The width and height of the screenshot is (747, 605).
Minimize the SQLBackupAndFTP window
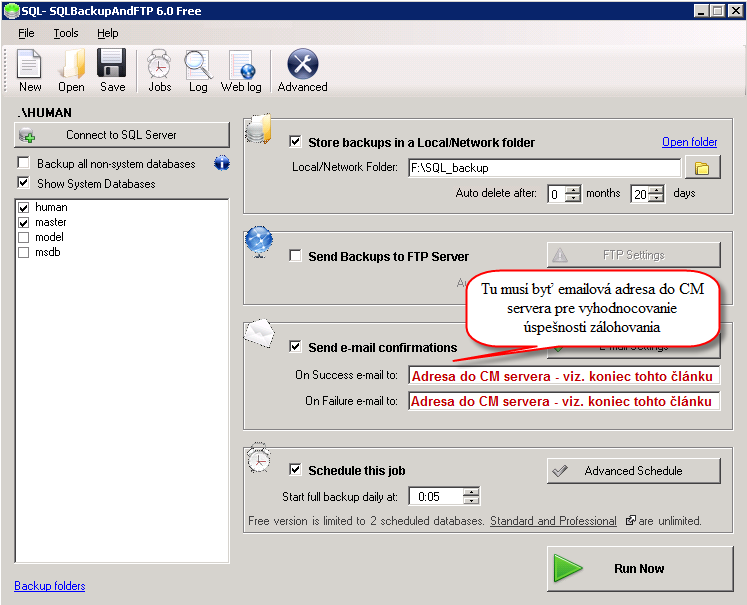coord(700,10)
